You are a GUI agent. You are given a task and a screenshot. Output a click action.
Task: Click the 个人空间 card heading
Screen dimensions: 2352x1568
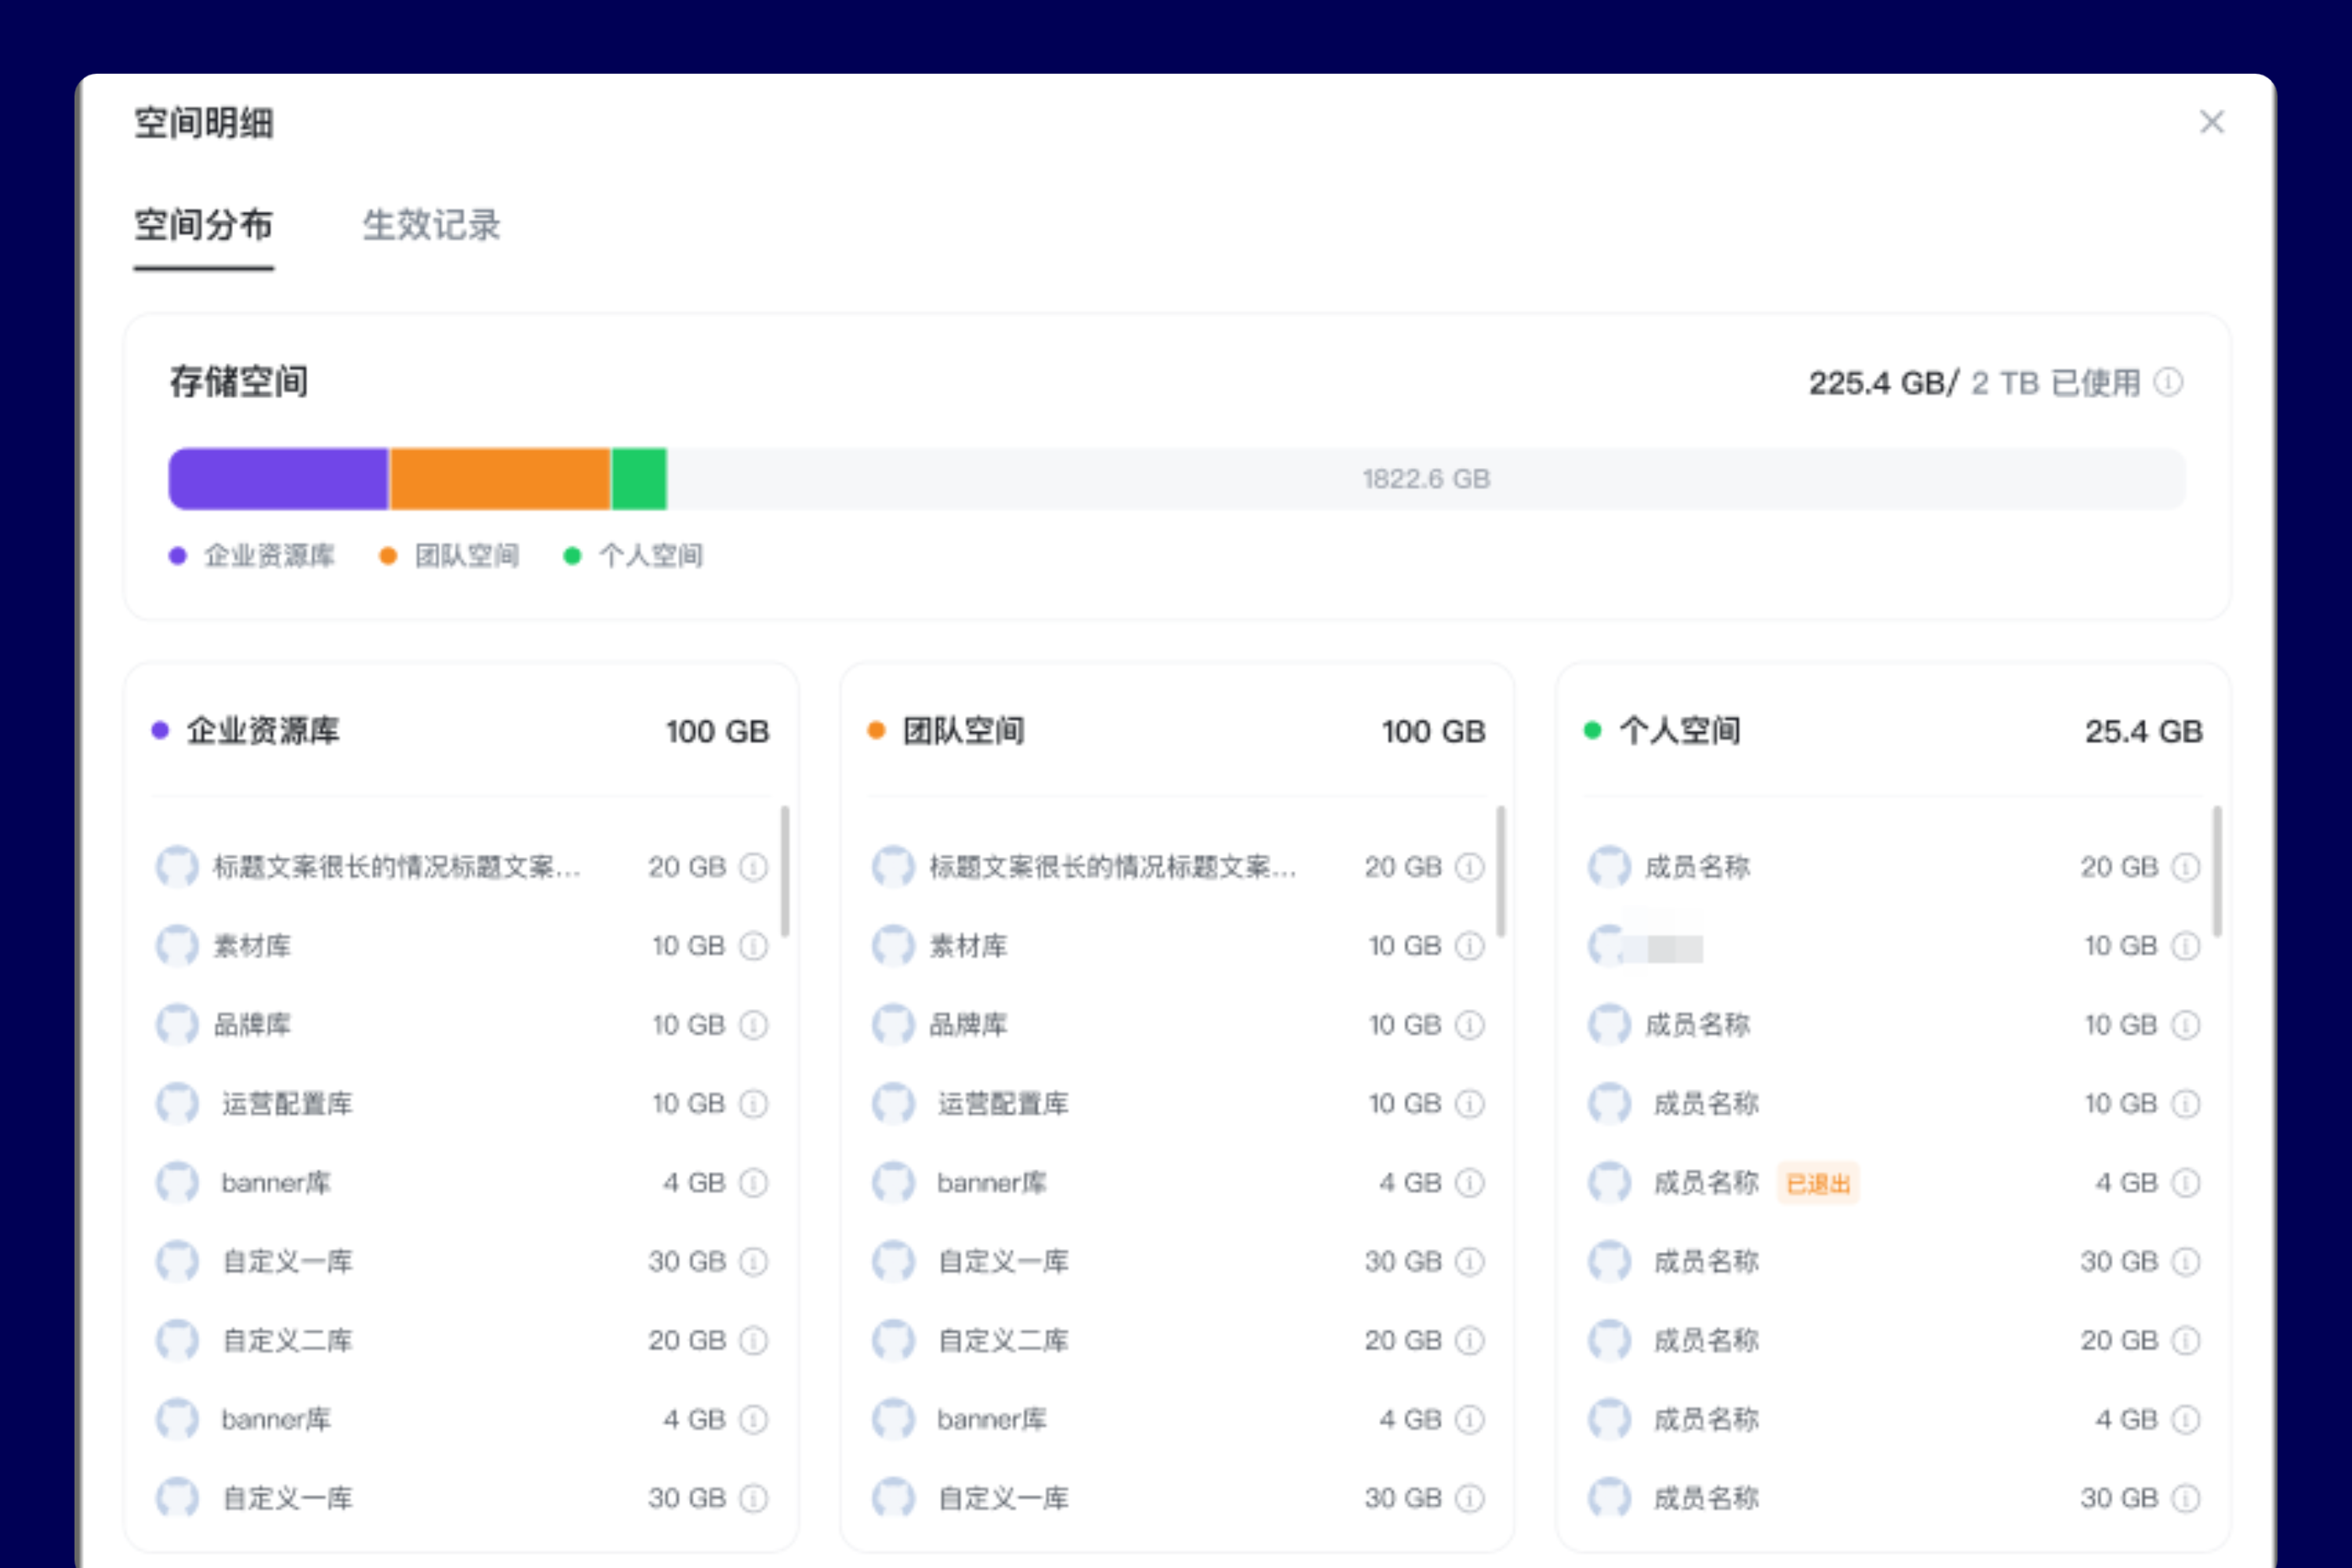pos(1679,731)
